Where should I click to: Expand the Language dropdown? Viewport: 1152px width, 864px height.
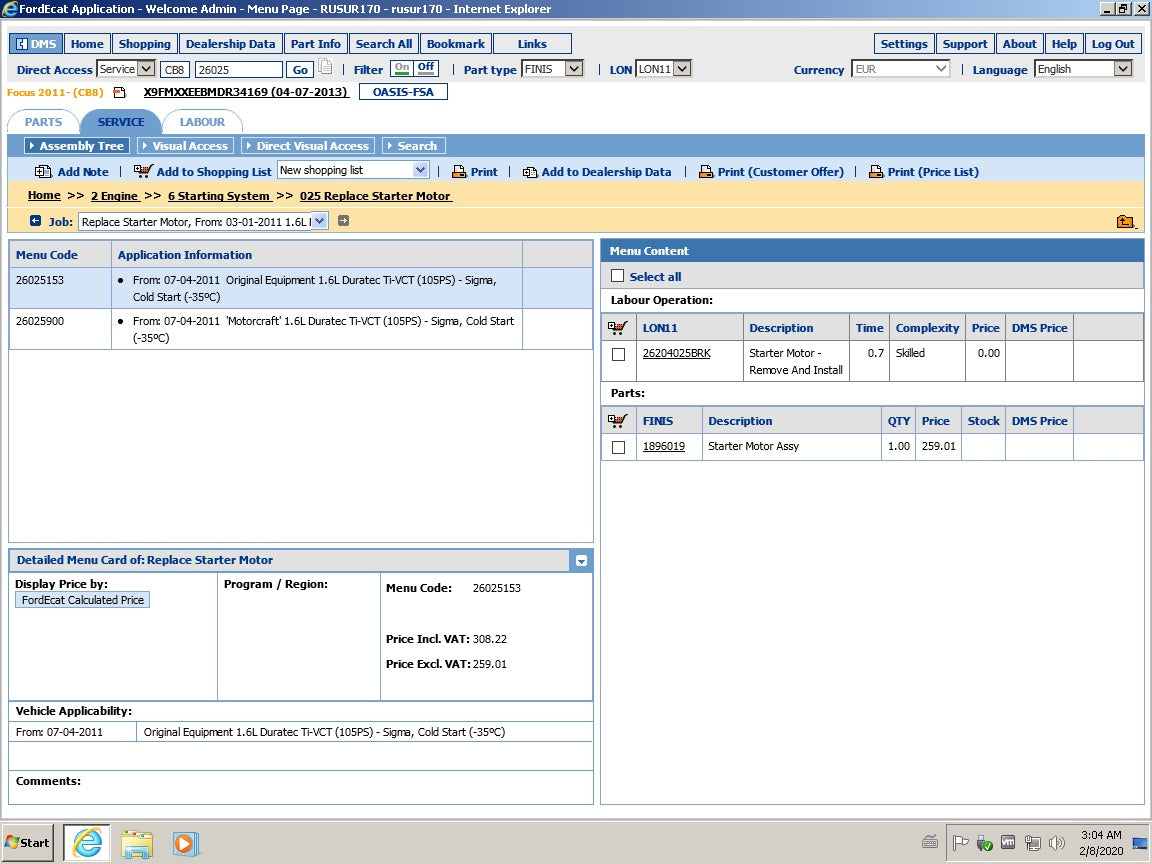tap(1122, 69)
